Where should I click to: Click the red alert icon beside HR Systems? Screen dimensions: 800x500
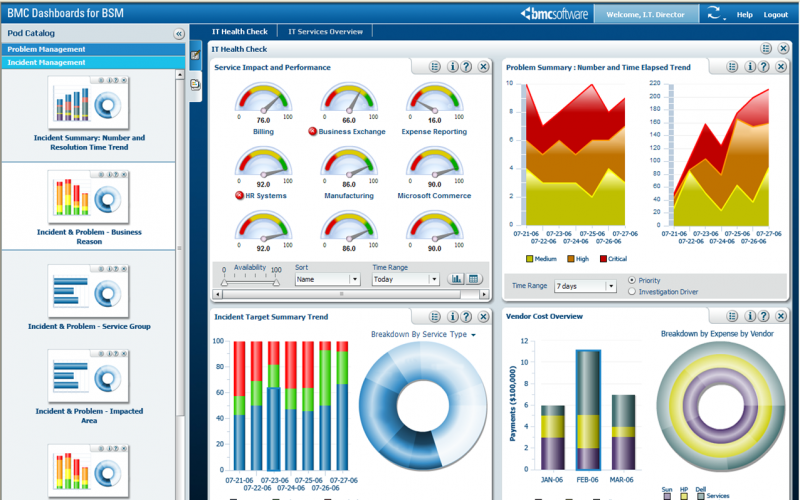click(239, 195)
